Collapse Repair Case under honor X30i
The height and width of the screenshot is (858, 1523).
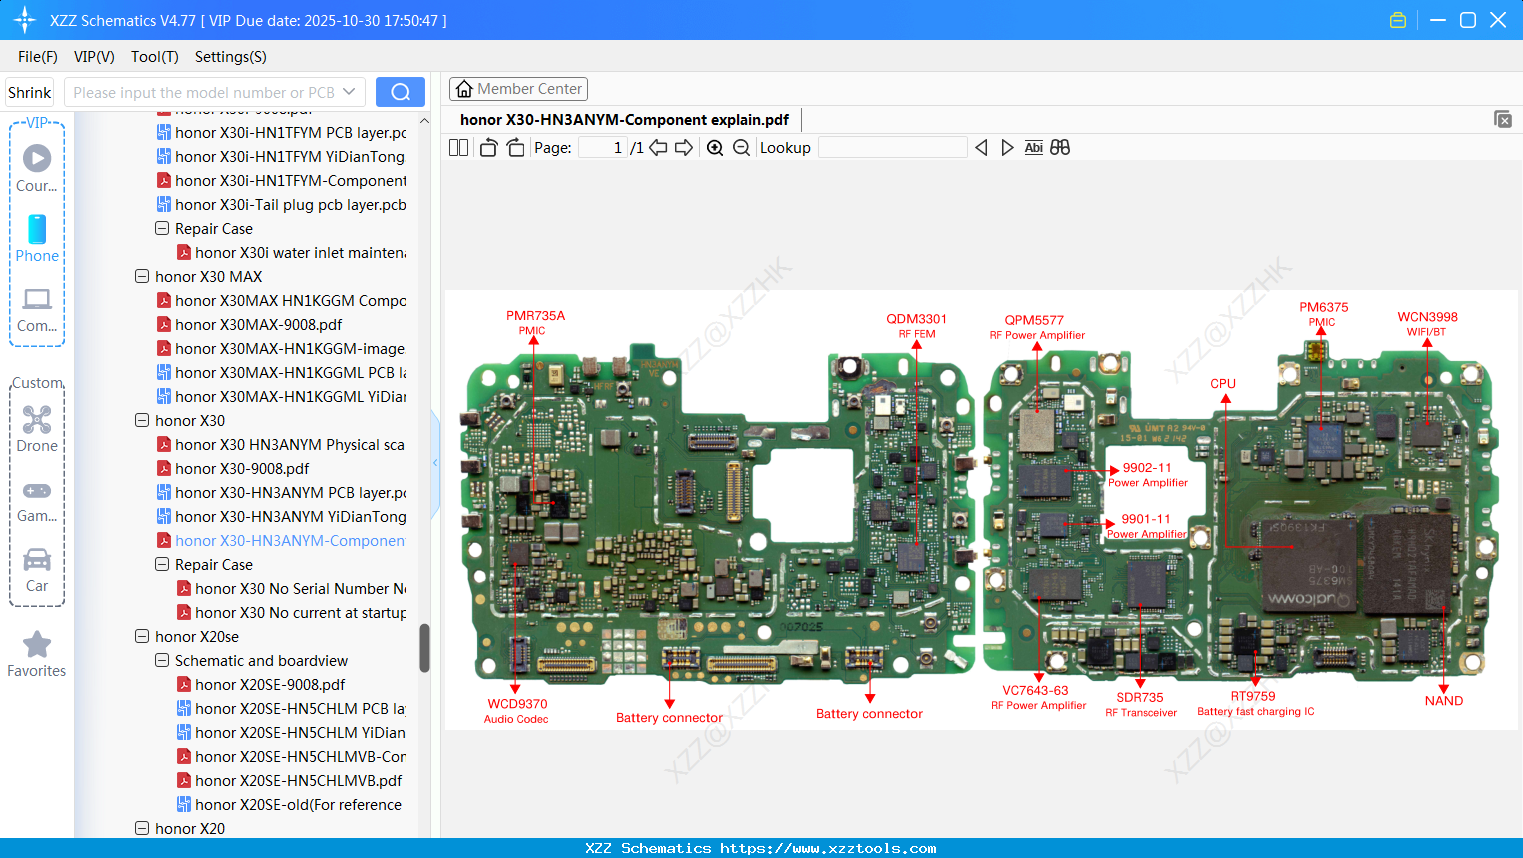coord(162,228)
